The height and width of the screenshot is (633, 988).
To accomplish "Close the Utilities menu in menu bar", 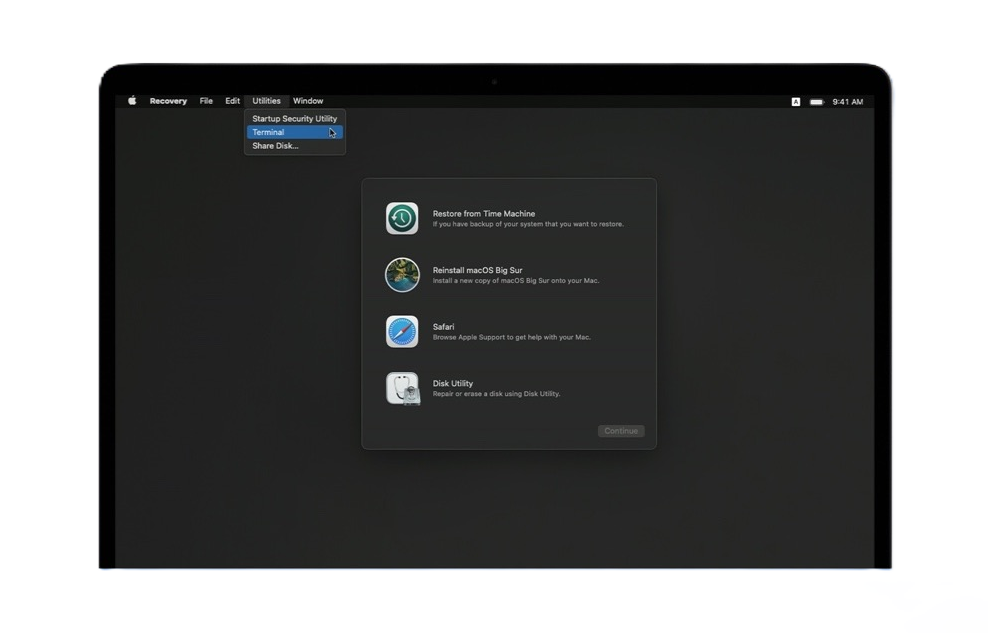I will [267, 101].
